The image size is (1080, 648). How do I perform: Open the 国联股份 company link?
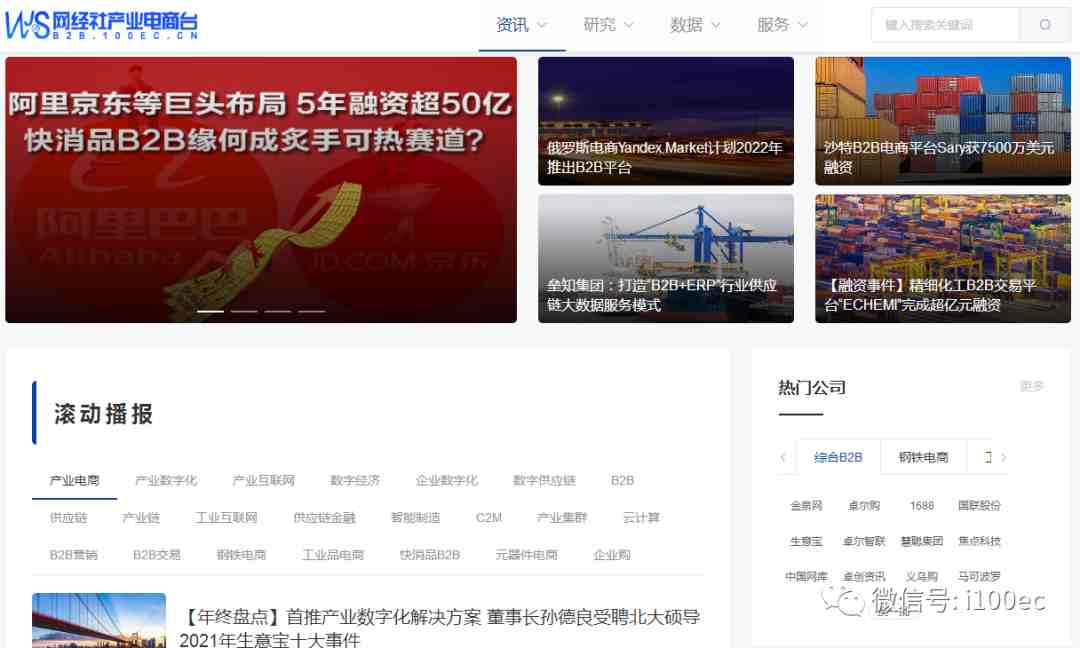(x=979, y=505)
